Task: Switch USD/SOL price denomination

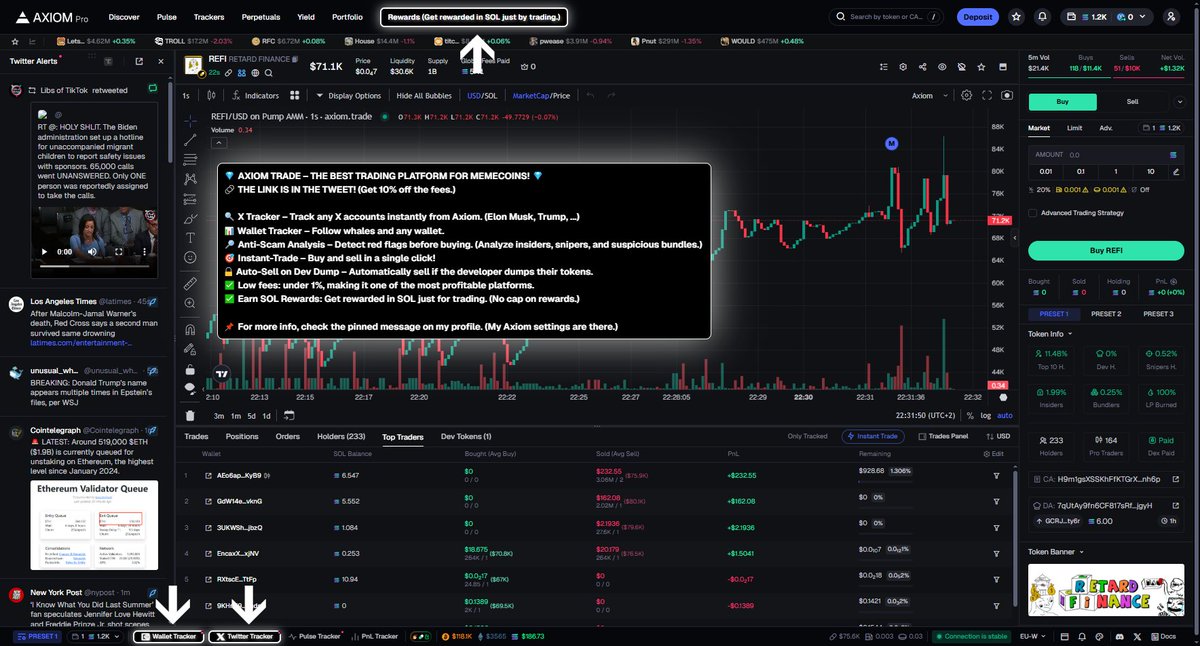Action: (482, 96)
